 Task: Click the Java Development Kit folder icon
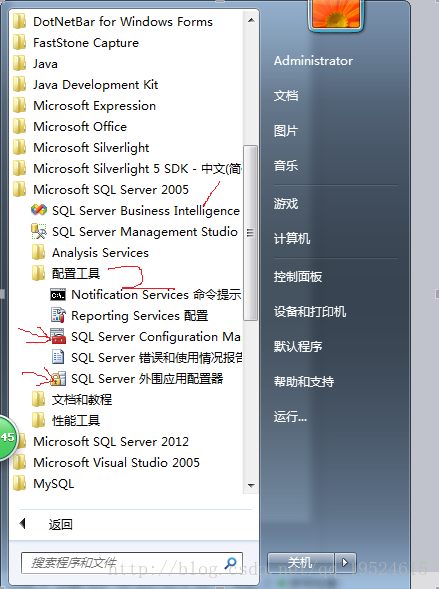(19, 85)
